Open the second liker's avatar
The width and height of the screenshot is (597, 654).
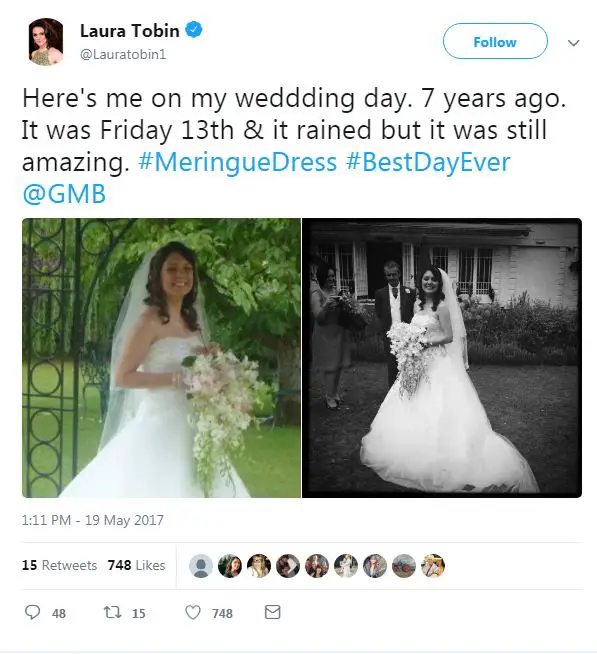230,566
